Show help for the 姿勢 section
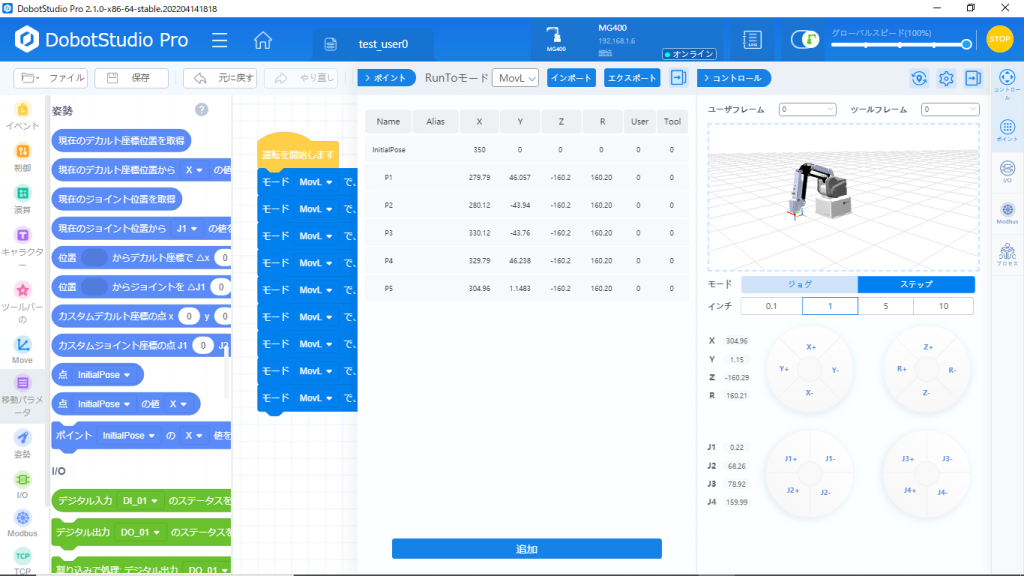 [201, 110]
